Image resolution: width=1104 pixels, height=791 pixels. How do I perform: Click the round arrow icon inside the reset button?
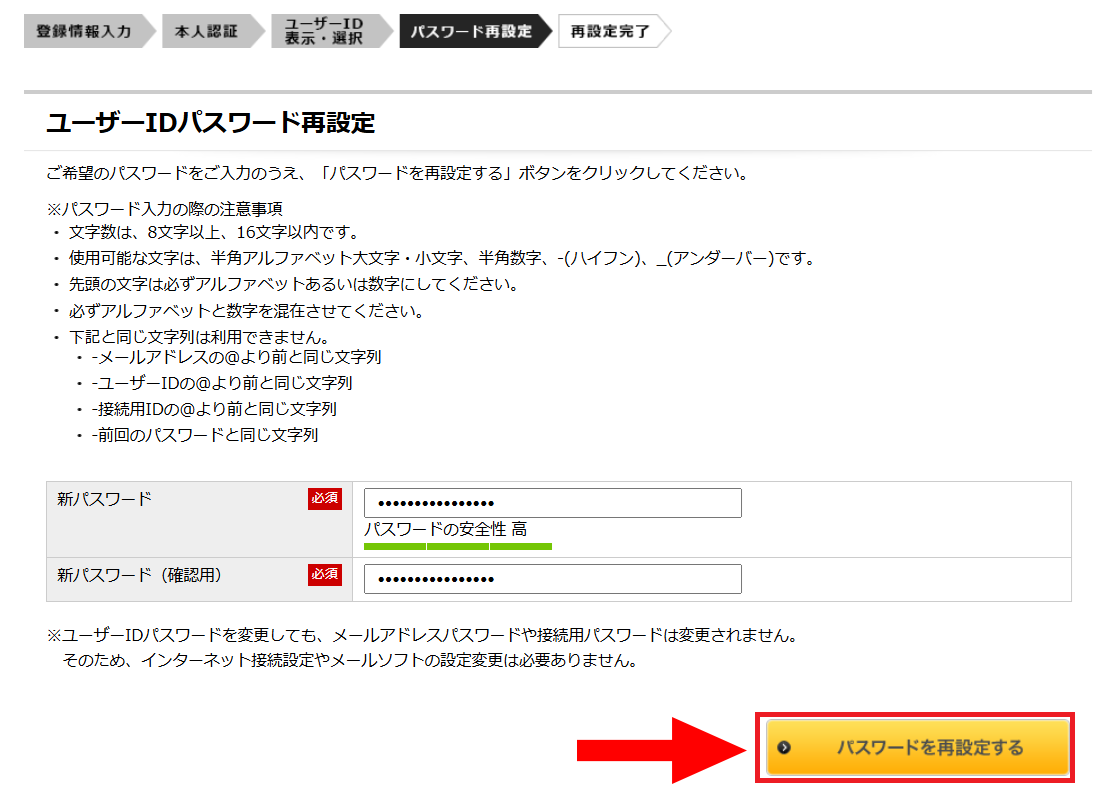tap(783, 747)
